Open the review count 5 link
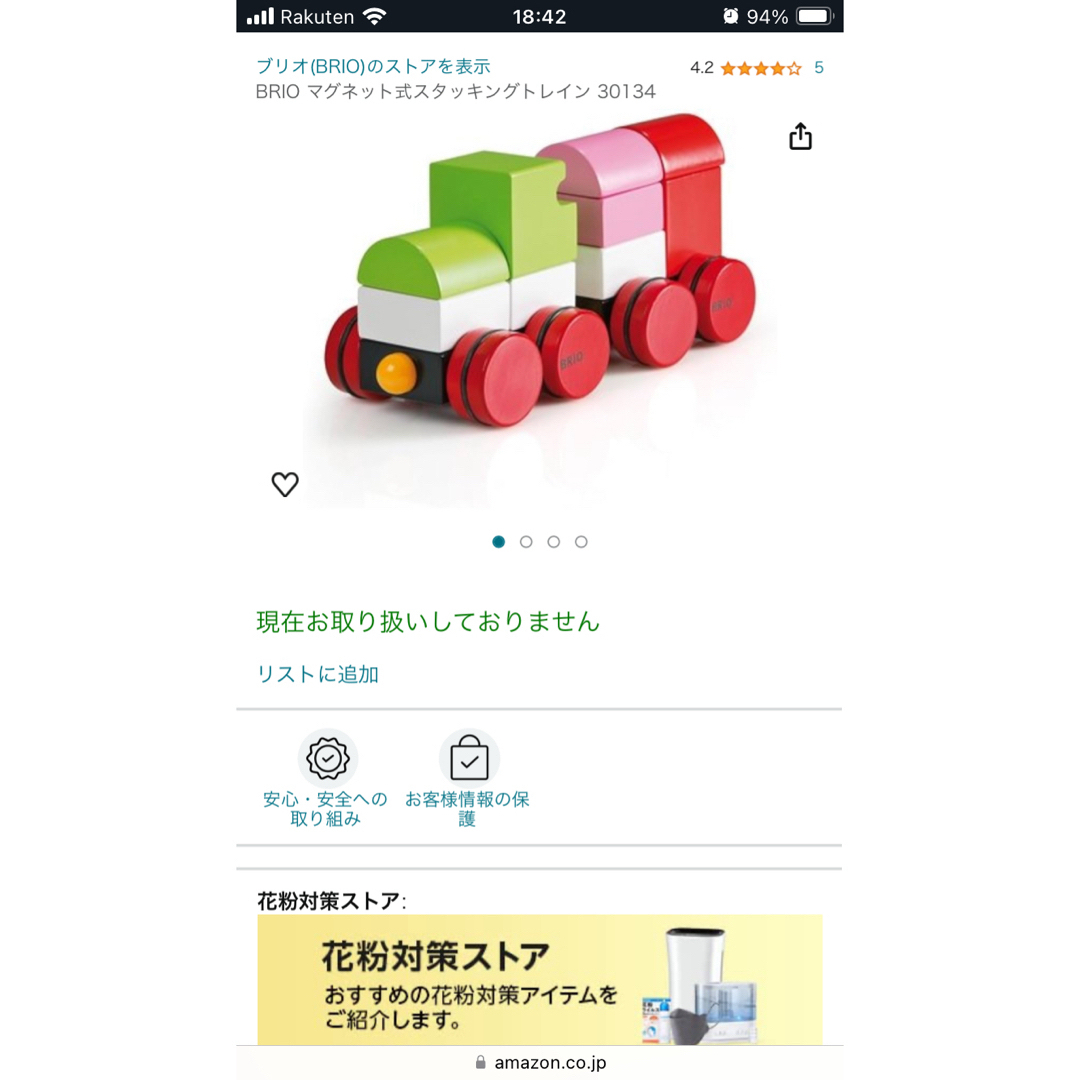 pyautogui.click(x=819, y=68)
